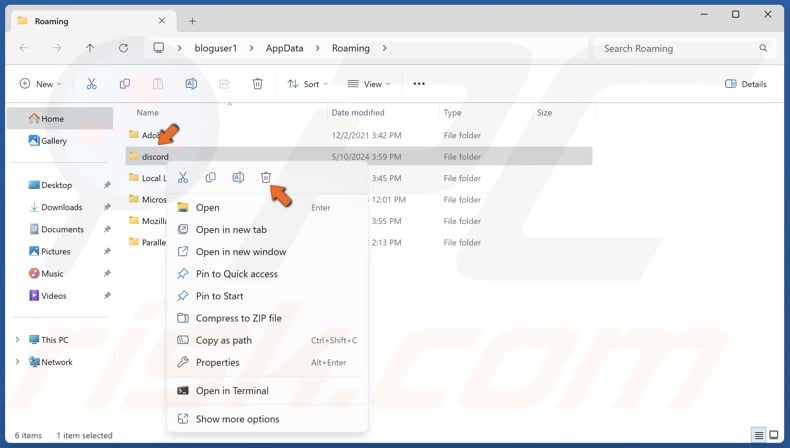This screenshot has height=448, width=790.
Task: Click the Share icon in the toolbar
Action: click(x=224, y=84)
